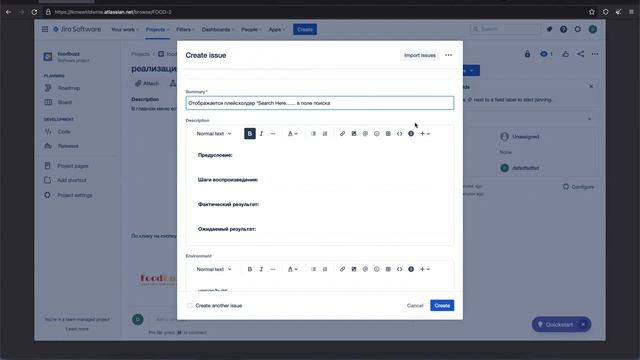Cancel the Create issue dialog

pos(415,305)
